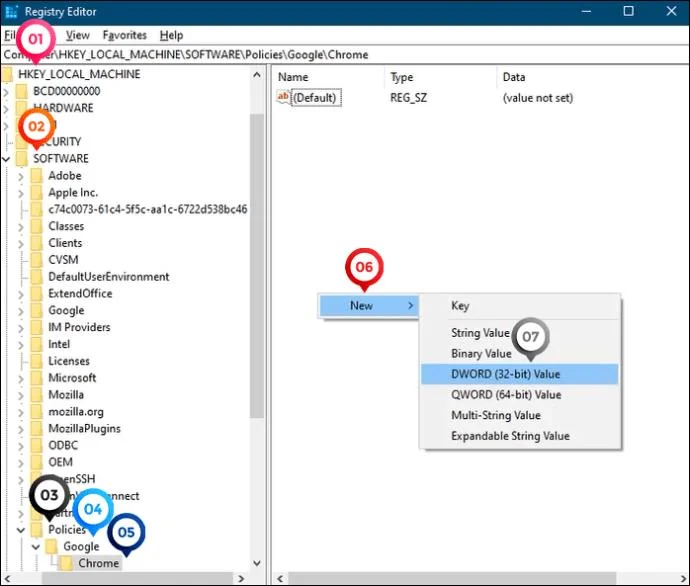Viewport: 690px width, 586px height.
Task: Expand the Intel key
Action: pos(21,345)
